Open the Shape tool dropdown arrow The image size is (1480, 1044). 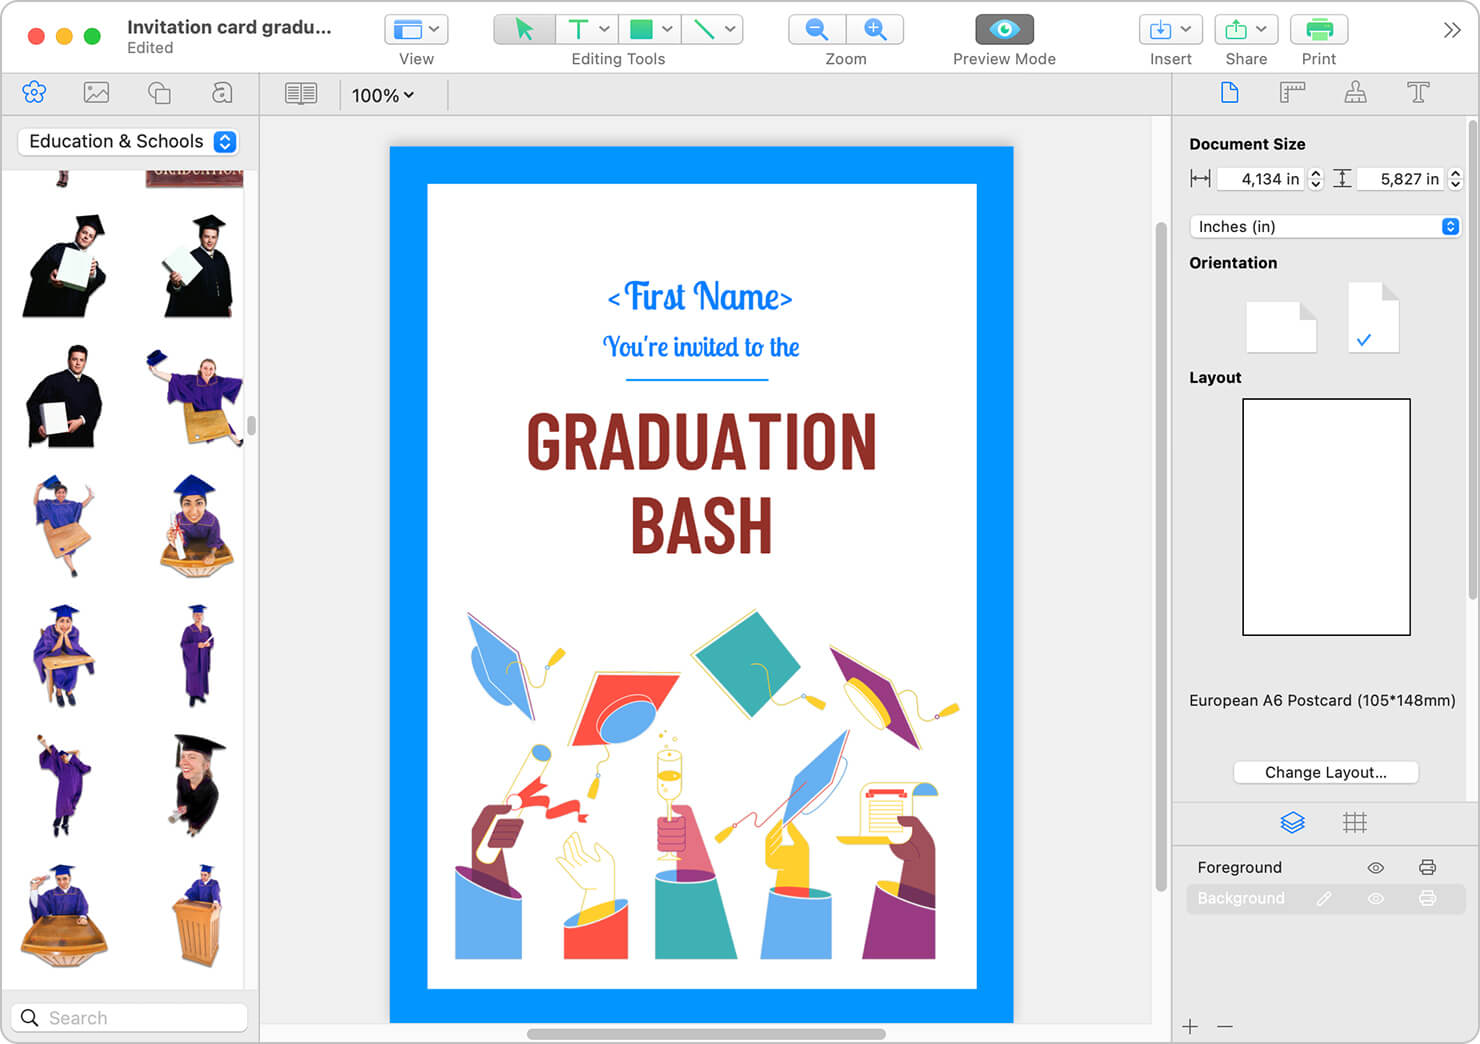[x=667, y=29]
